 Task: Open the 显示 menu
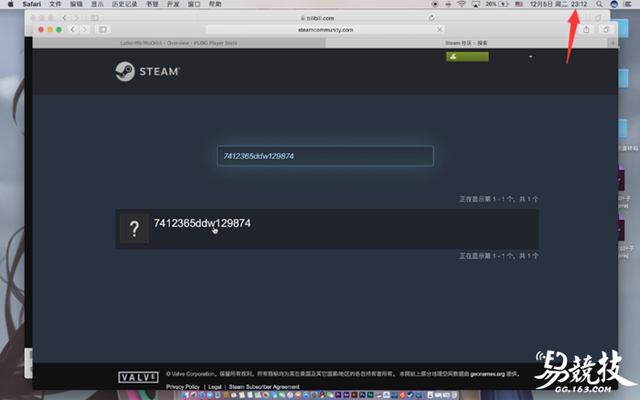pos(97,4)
